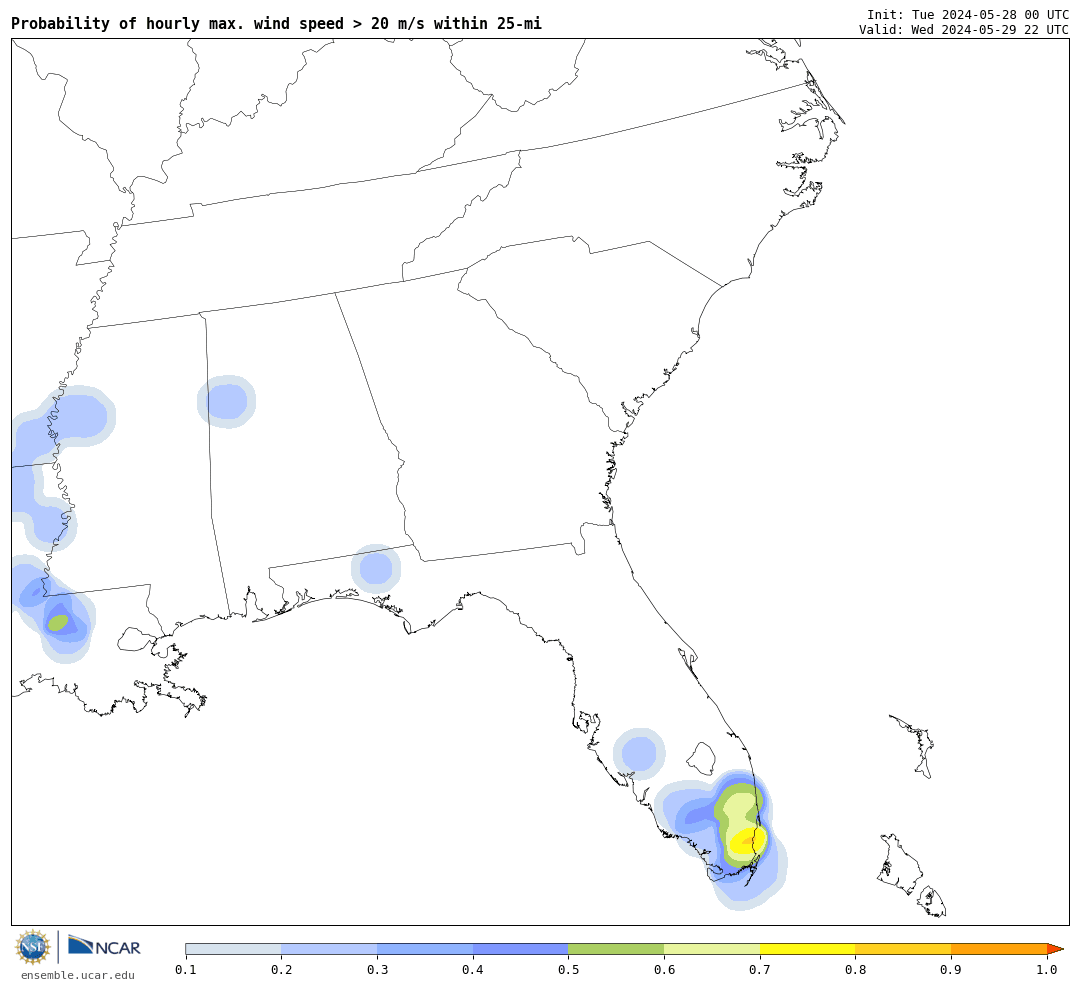Click the 0.1–0.2 pale blue colorbar segment
The width and height of the screenshot is (1080, 988).
[233, 949]
